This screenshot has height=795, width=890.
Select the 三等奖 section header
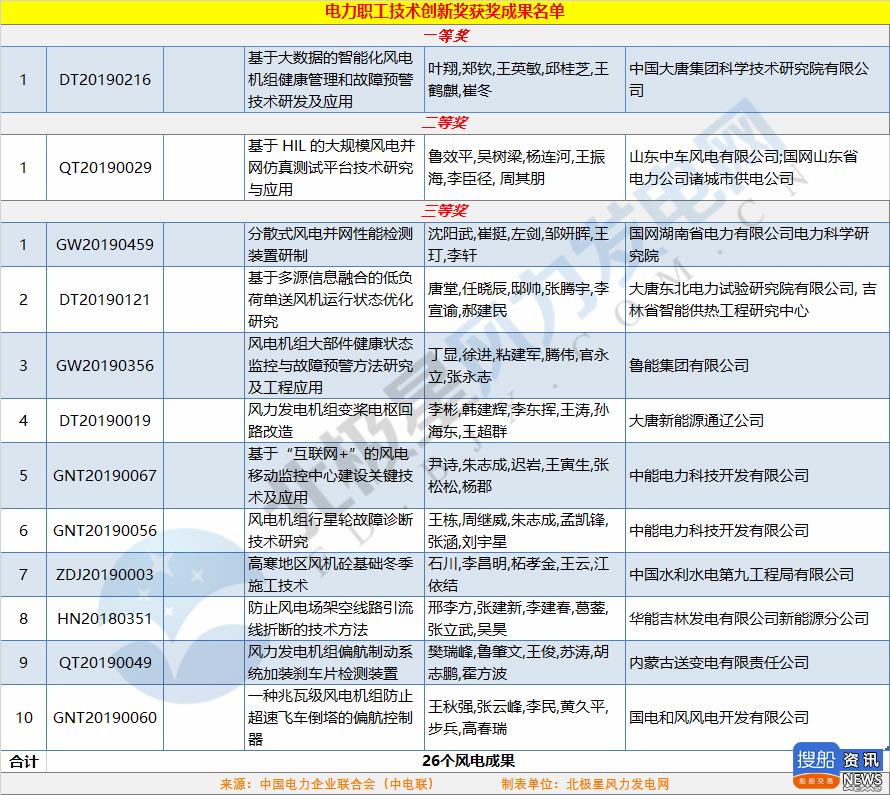(444, 211)
